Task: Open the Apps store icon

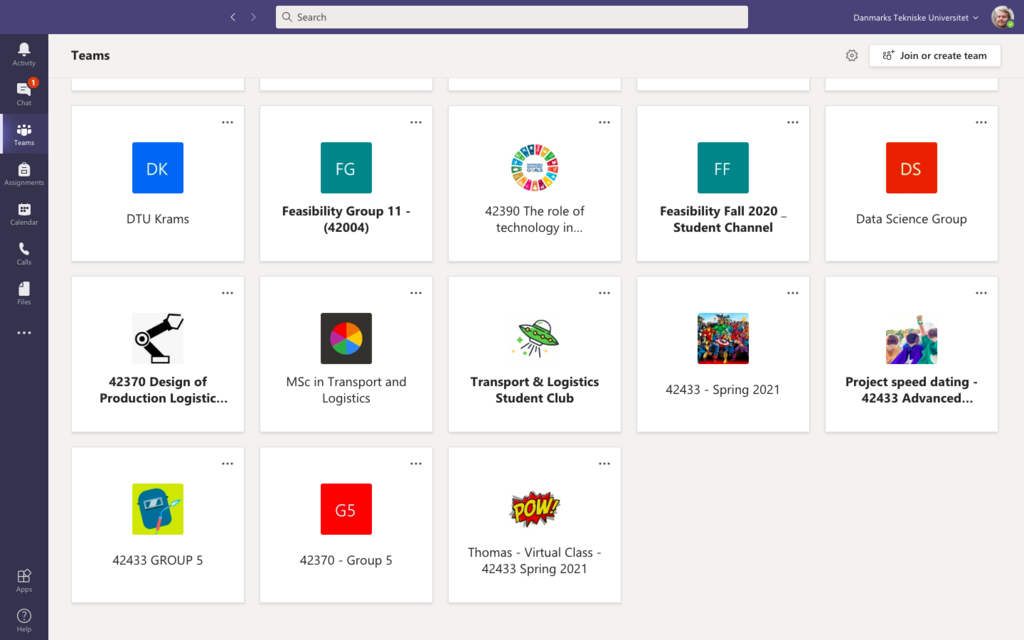Action: [x=24, y=580]
